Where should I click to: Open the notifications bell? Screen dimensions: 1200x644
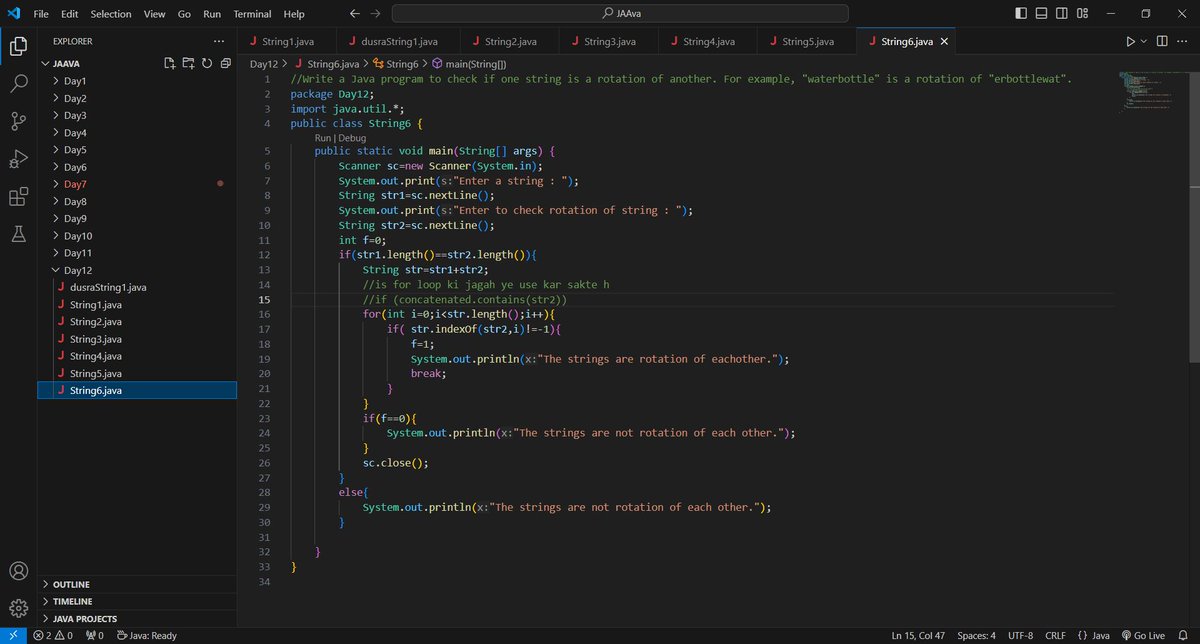point(1183,635)
